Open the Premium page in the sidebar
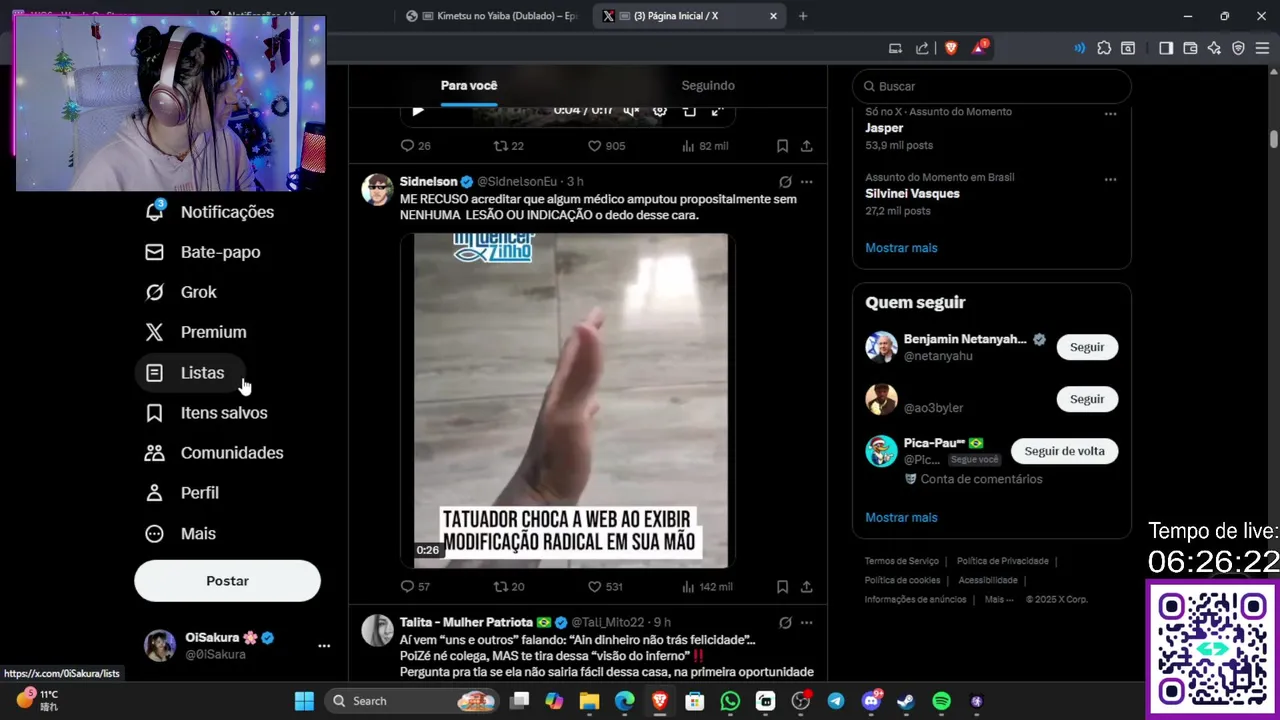The height and width of the screenshot is (720, 1280). 197,332
